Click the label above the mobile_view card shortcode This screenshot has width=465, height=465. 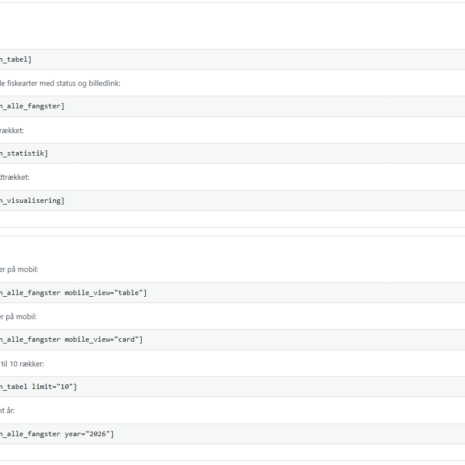tap(18, 317)
